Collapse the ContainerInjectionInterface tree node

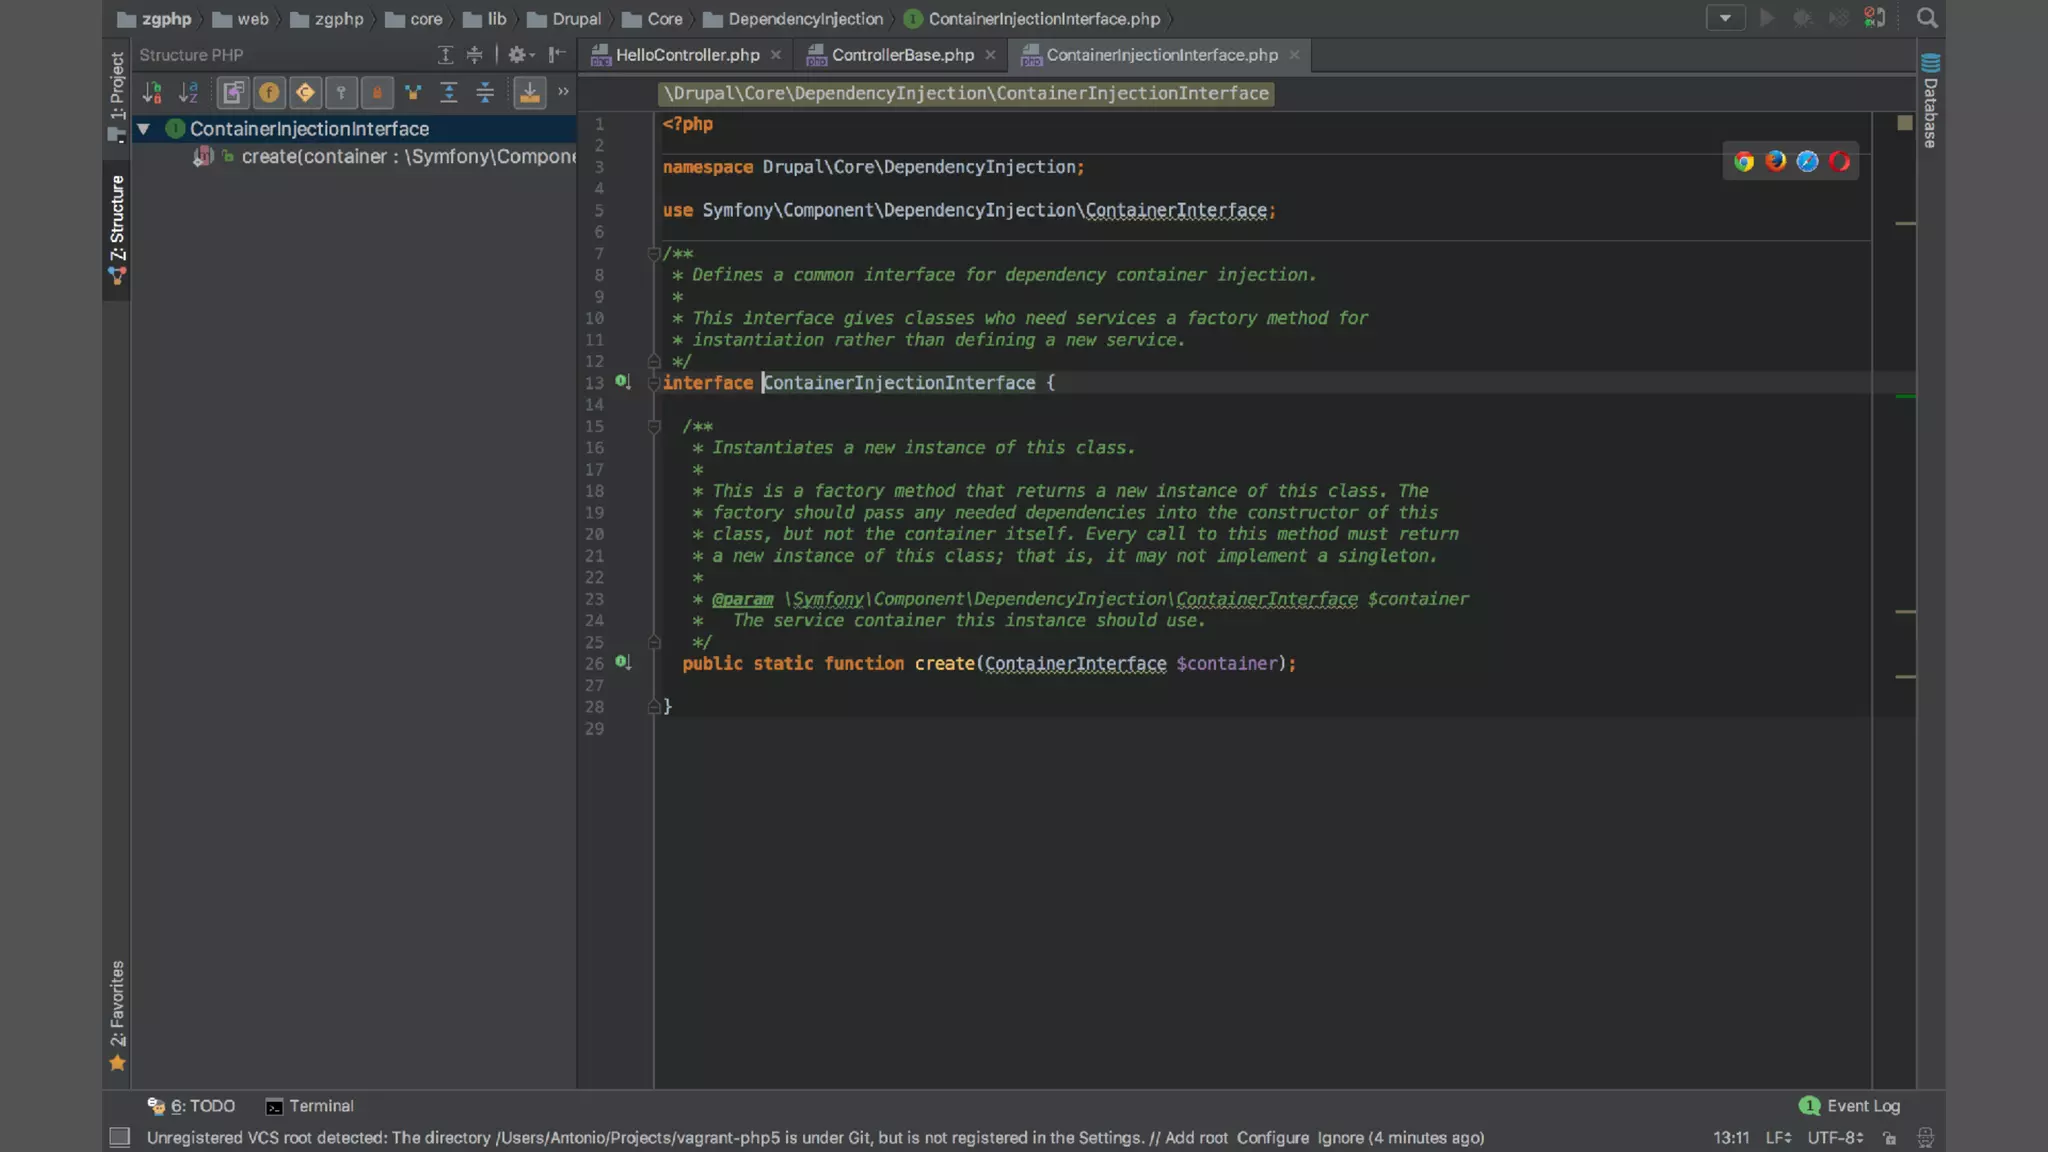144,129
